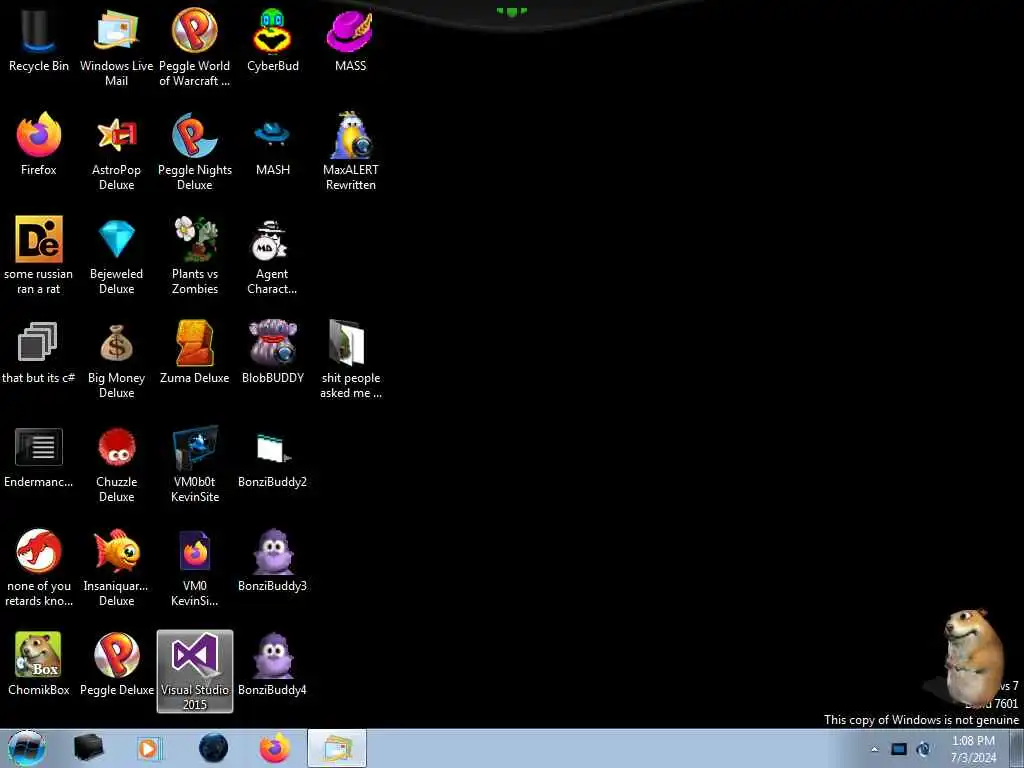Select 'that but its c#' icon
The height and width of the screenshot is (768, 1024).
point(39,353)
